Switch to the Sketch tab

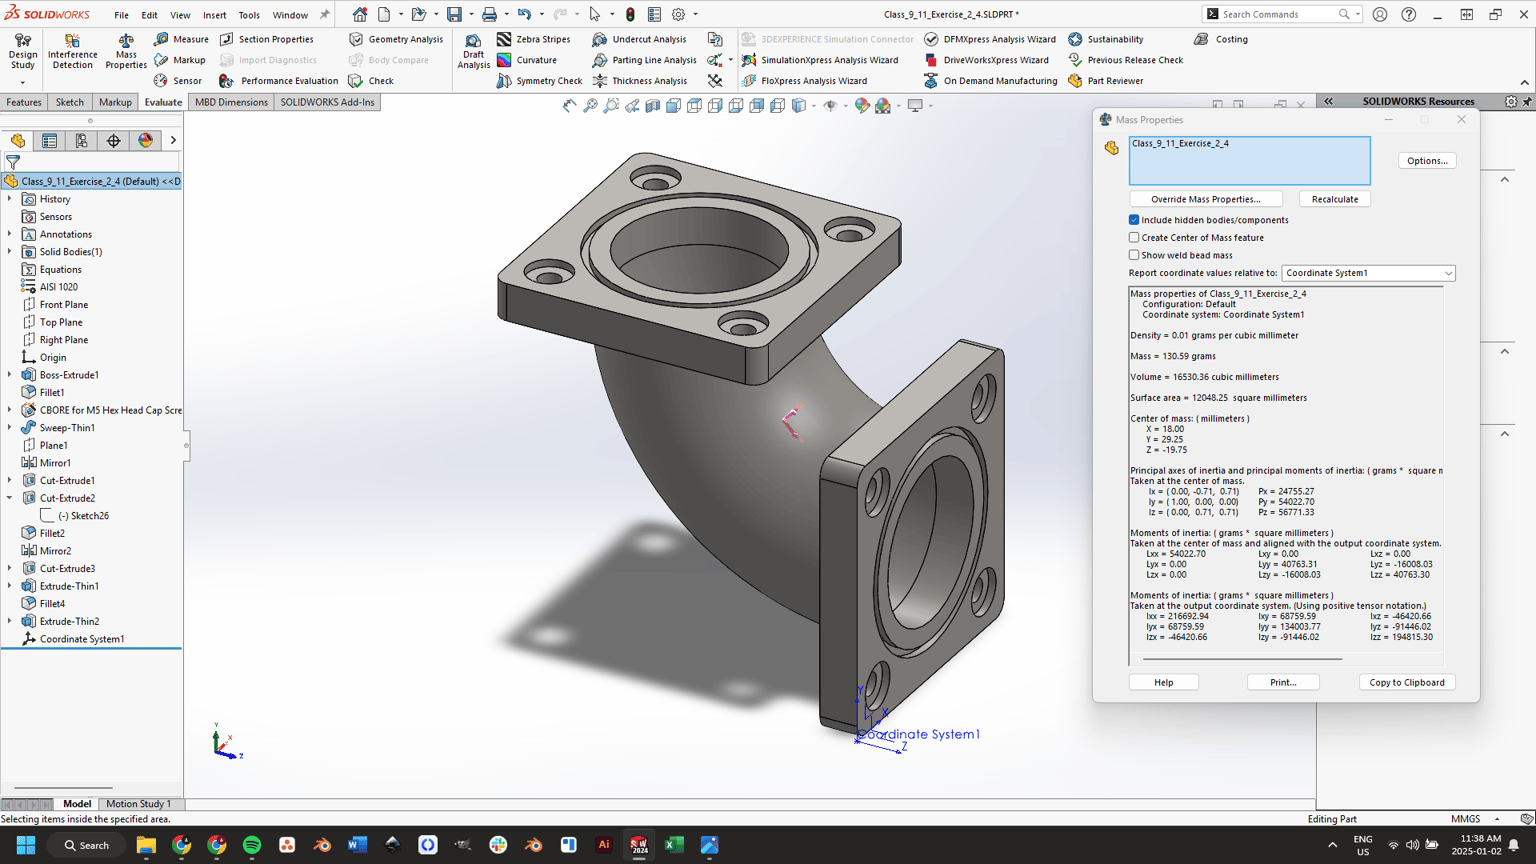tap(70, 102)
